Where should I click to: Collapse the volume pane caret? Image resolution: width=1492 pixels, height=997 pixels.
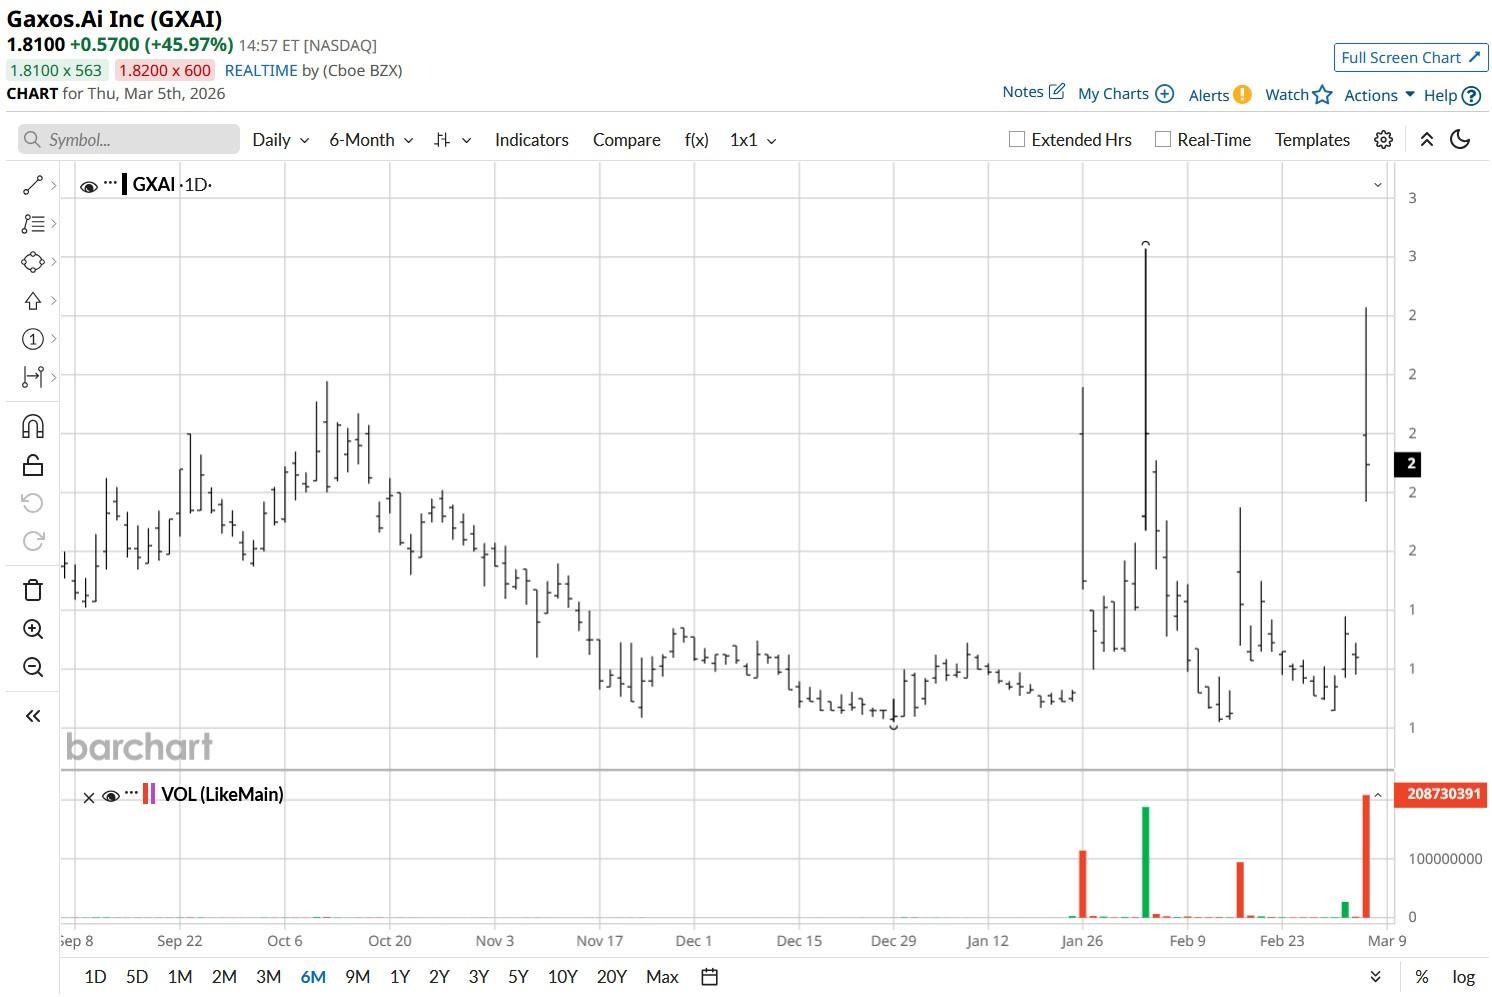coord(1377,796)
